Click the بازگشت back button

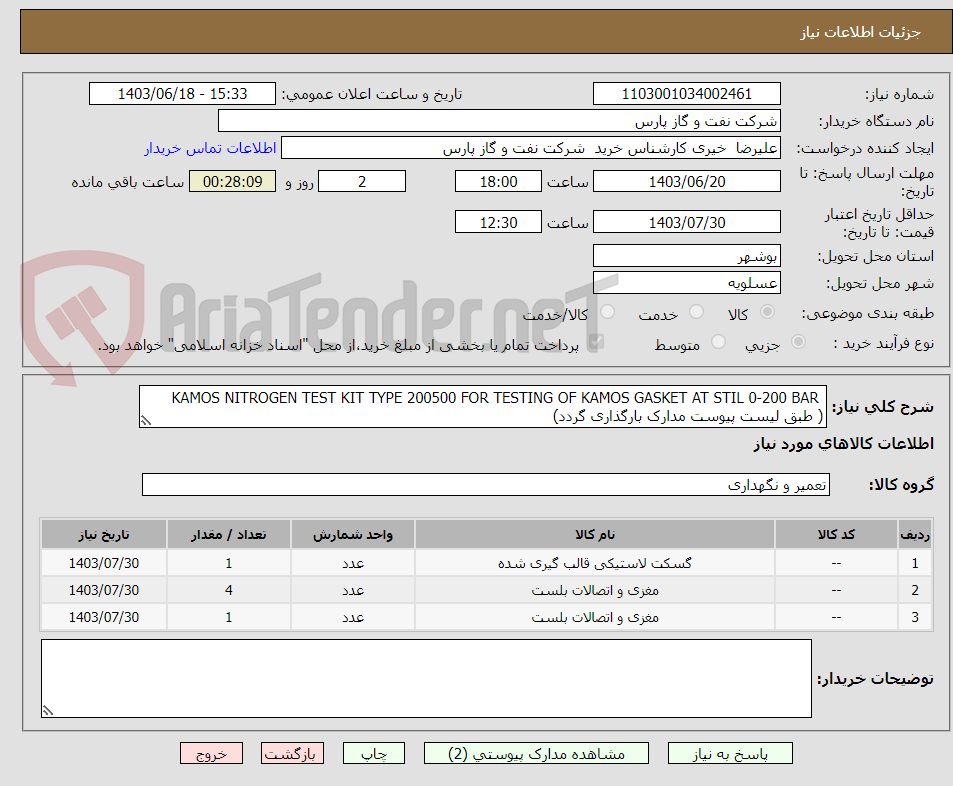click(x=292, y=753)
